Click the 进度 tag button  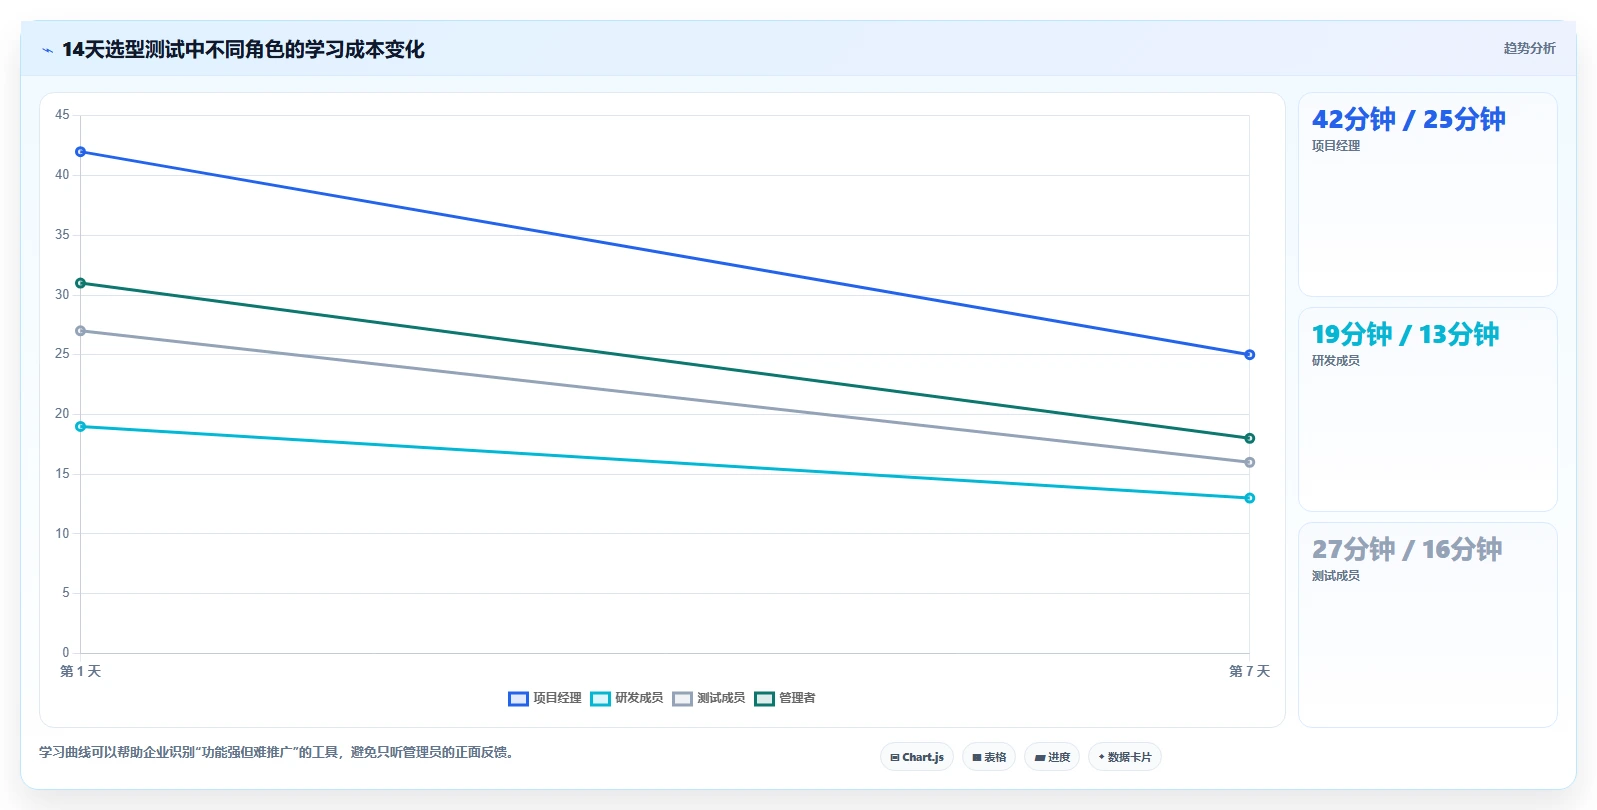click(1052, 757)
